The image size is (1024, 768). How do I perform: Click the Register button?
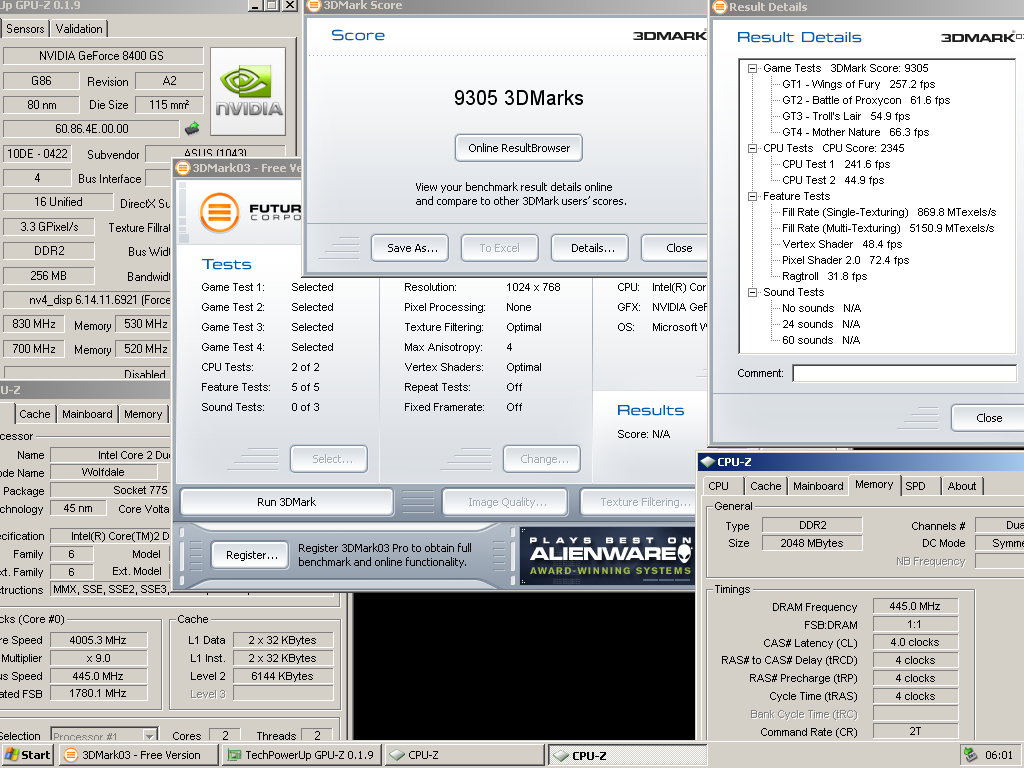click(251, 555)
